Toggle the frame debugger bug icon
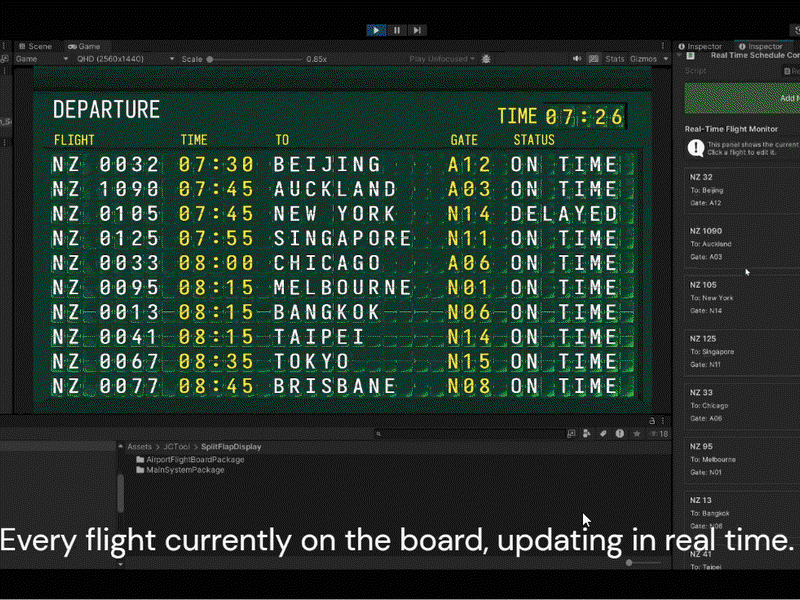This screenshot has width=800, height=600. (486, 59)
